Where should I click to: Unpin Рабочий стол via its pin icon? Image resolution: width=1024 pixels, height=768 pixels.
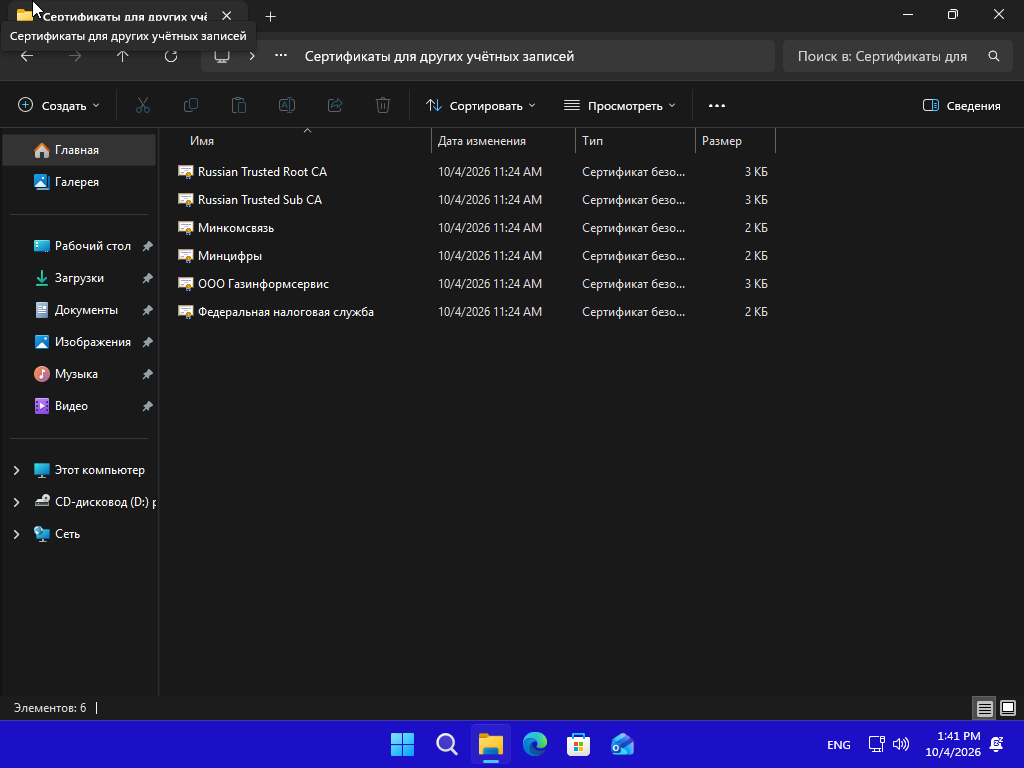point(148,246)
